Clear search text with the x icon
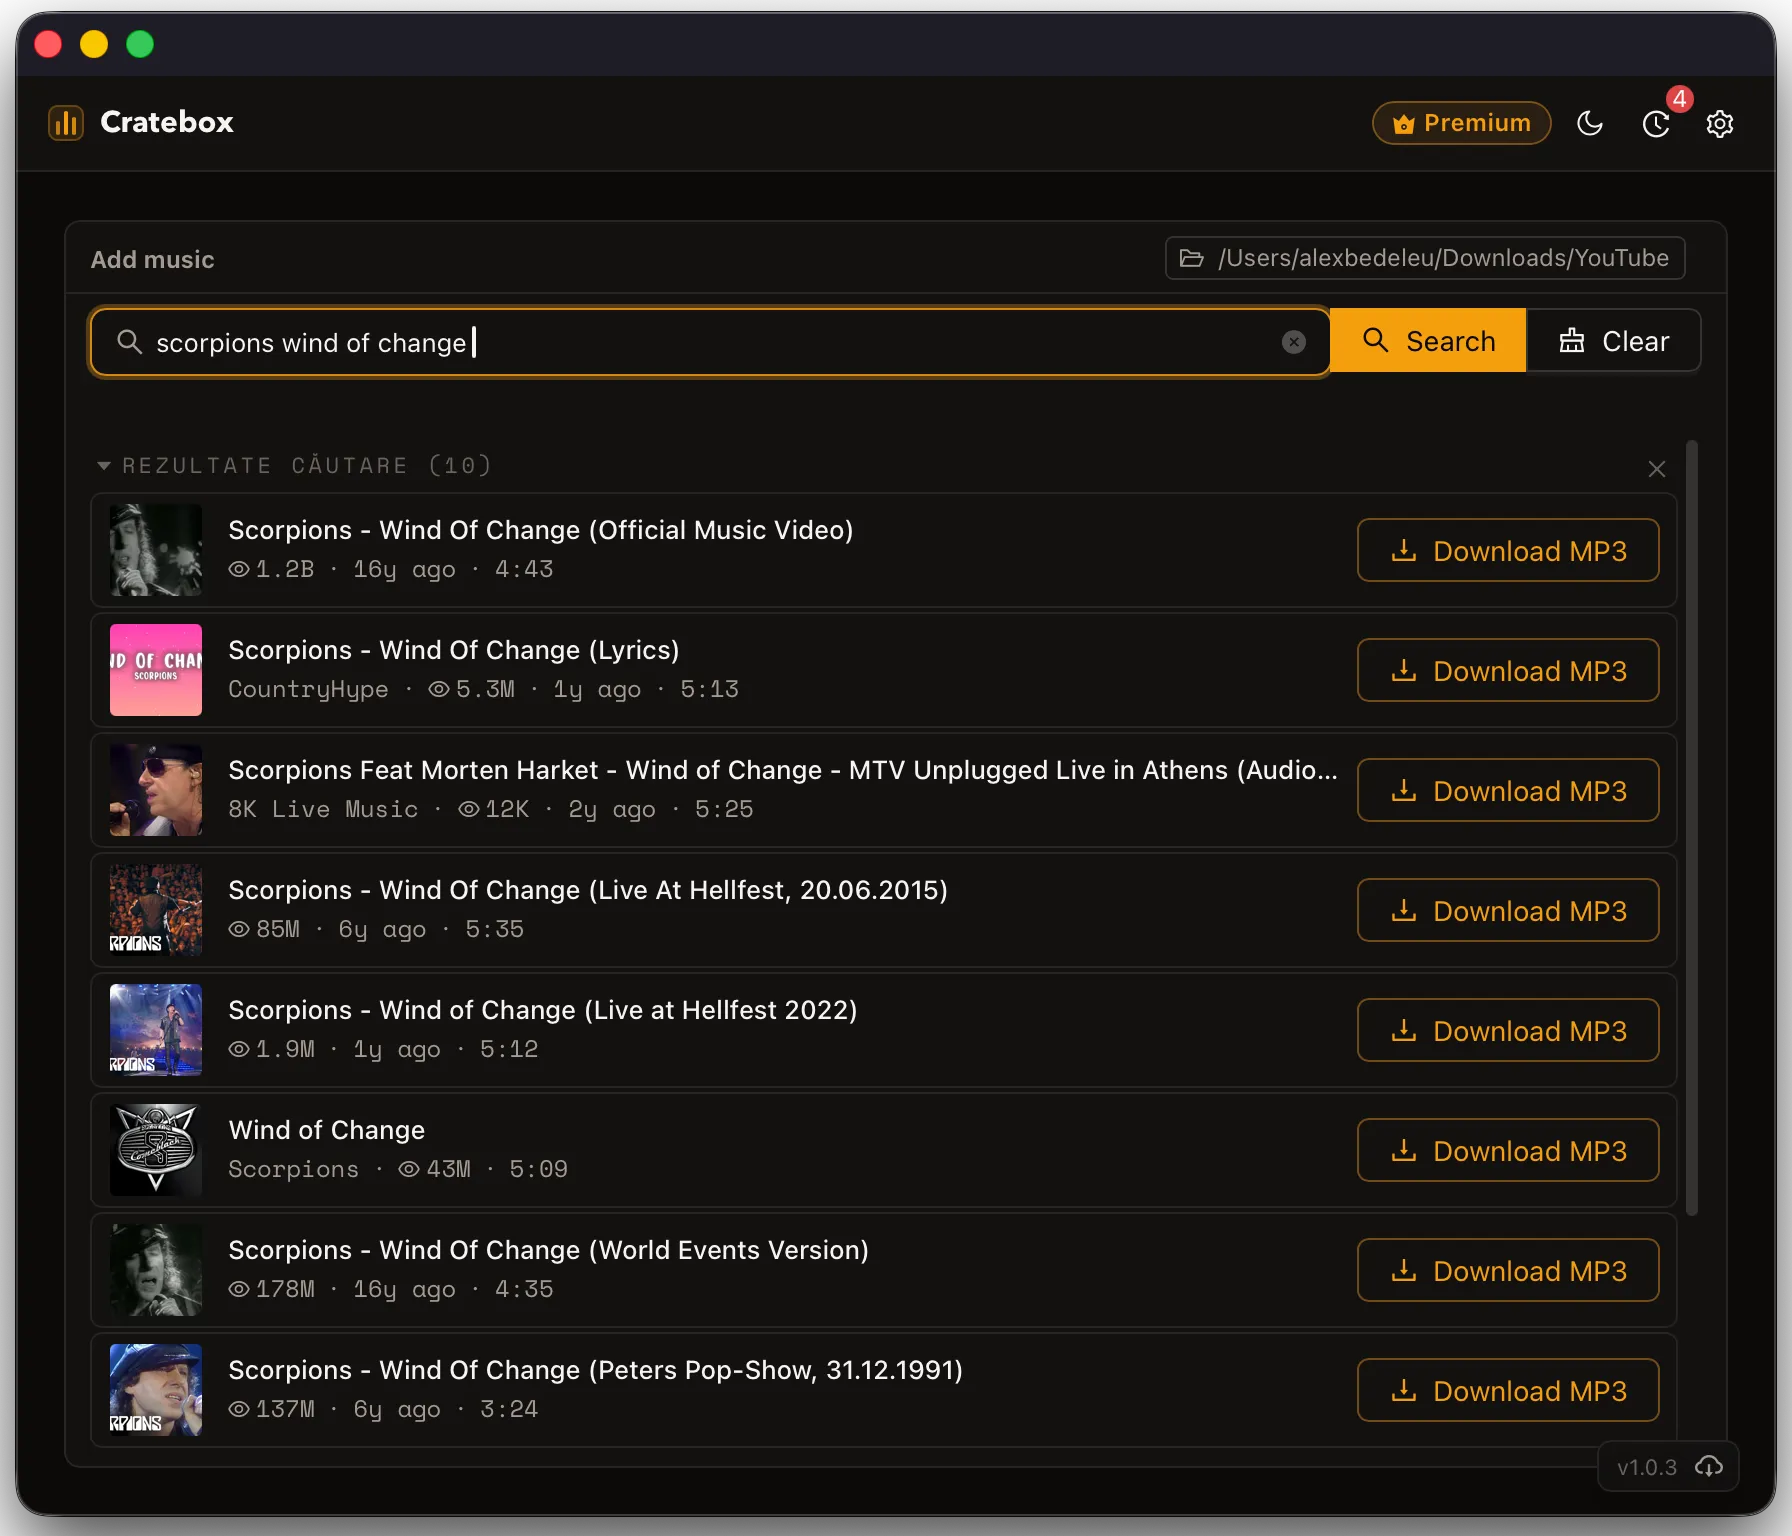 (x=1294, y=342)
